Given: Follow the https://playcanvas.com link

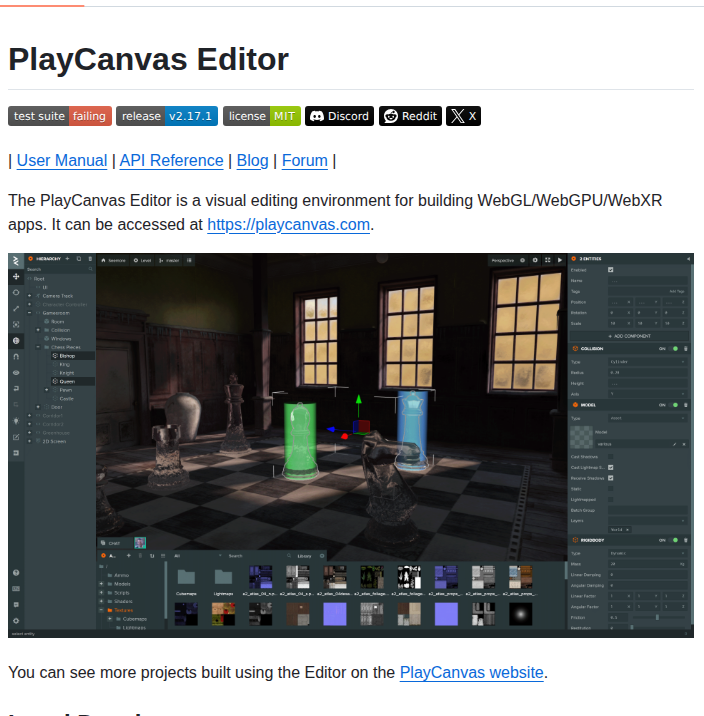Looking at the screenshot, I should (289, 225).
